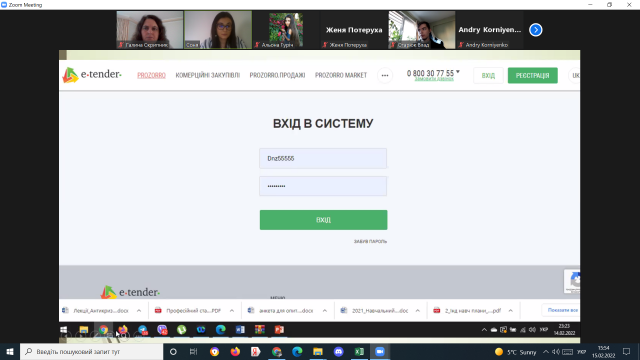
Task: Select Соня's video thumbnail
Action: point(218,30)
